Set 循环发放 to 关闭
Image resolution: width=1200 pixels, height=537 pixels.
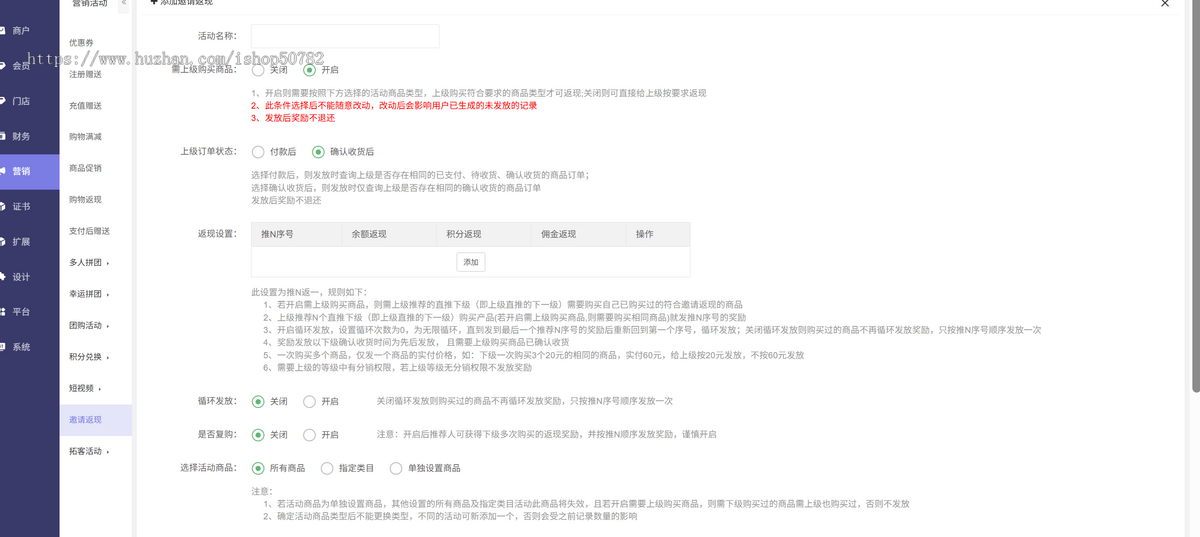pos(270,401)
